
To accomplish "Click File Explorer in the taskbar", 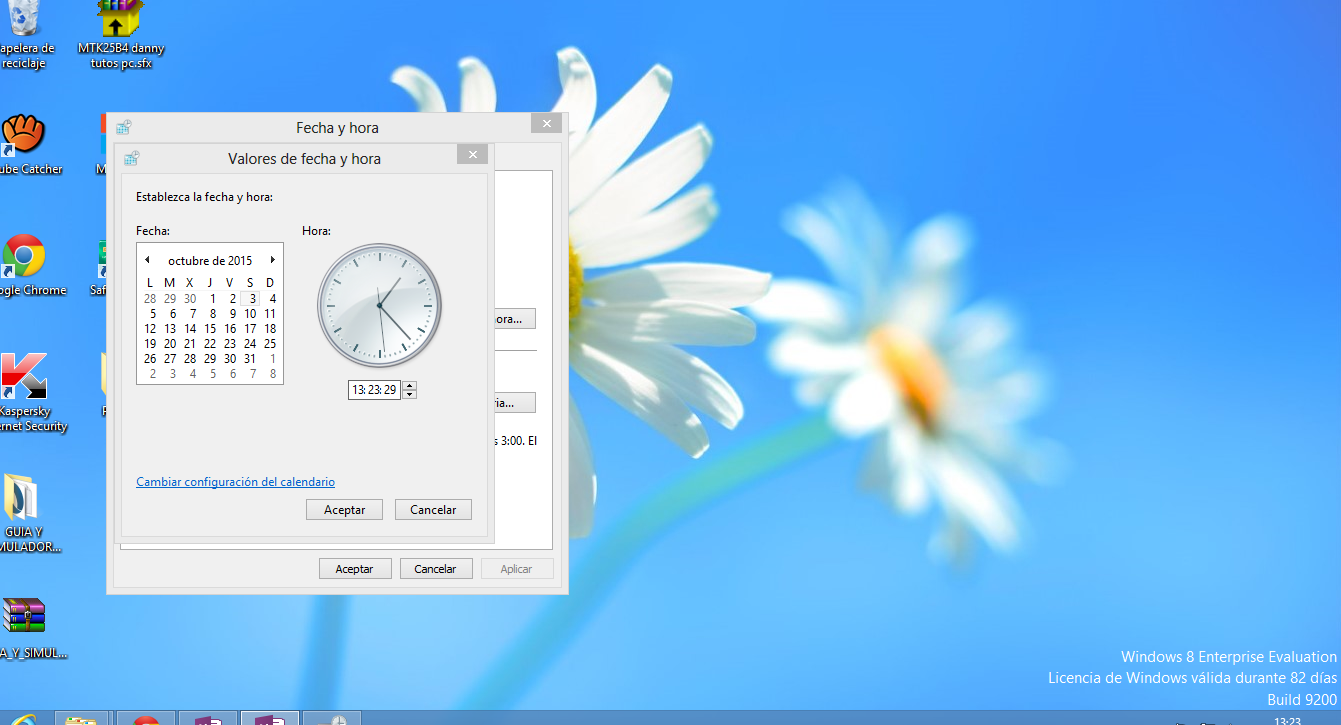I will point(81,718).
